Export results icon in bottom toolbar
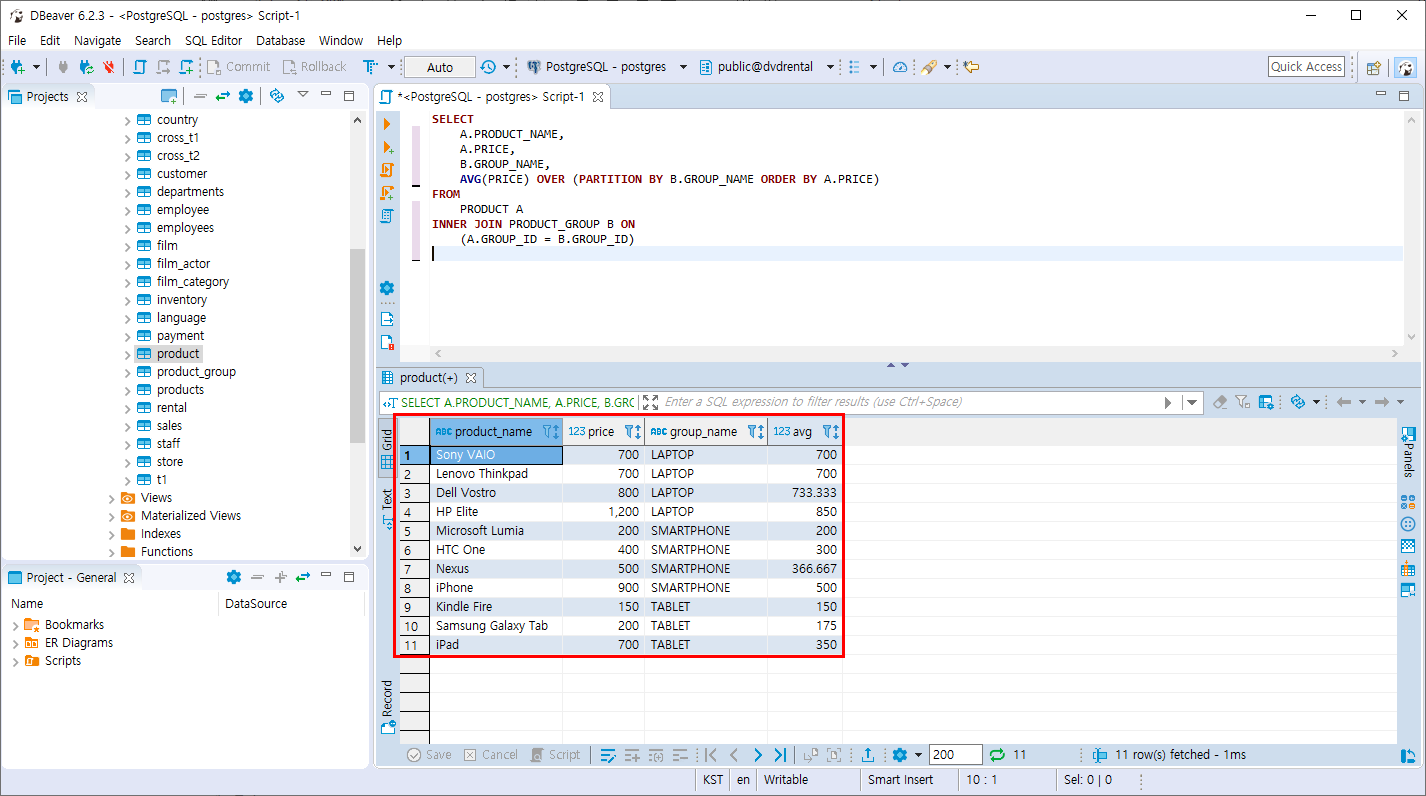The height and width of the screenshot is (796, 1426). [x=868, y=755]
